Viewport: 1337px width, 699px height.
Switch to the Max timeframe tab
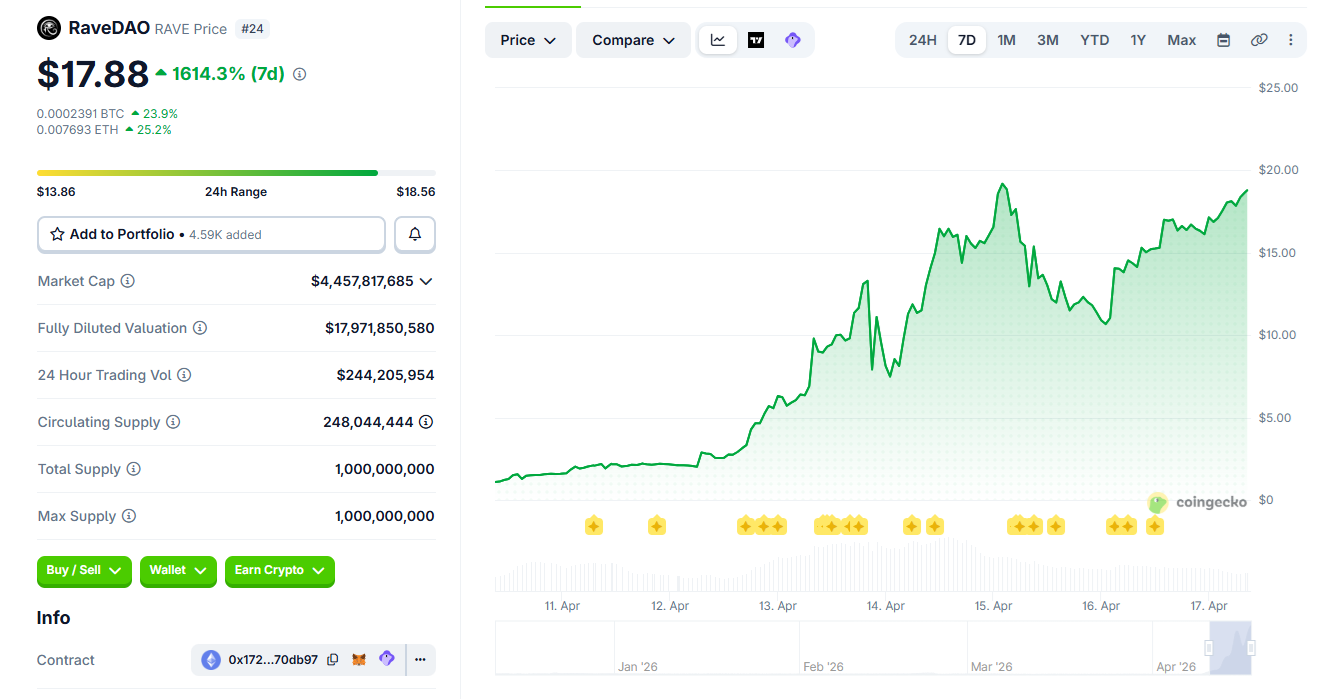click(1181, 40)
